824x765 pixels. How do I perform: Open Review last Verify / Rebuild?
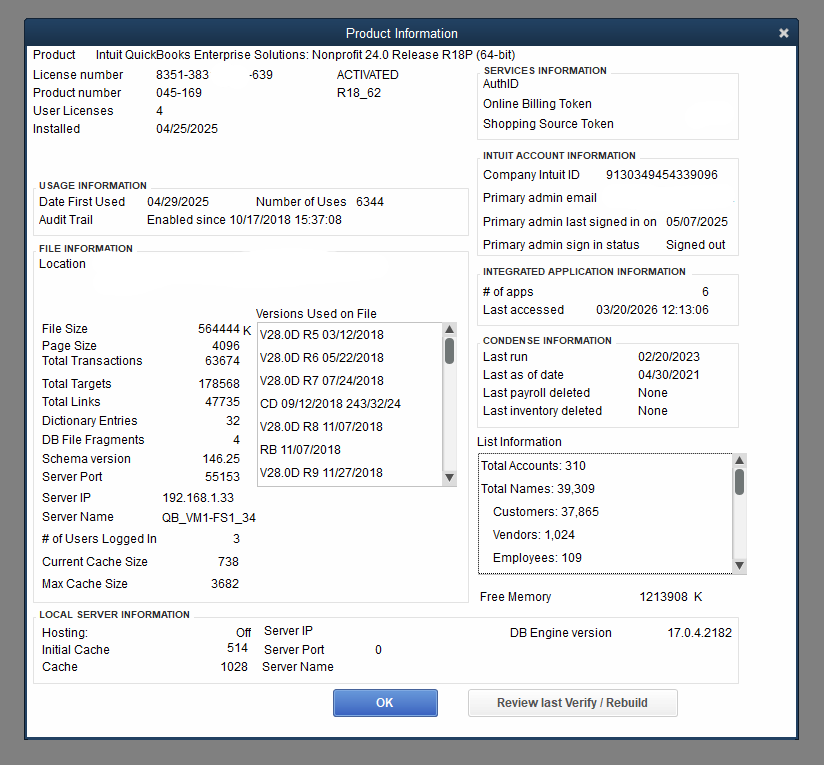click(x=572, y=703)
